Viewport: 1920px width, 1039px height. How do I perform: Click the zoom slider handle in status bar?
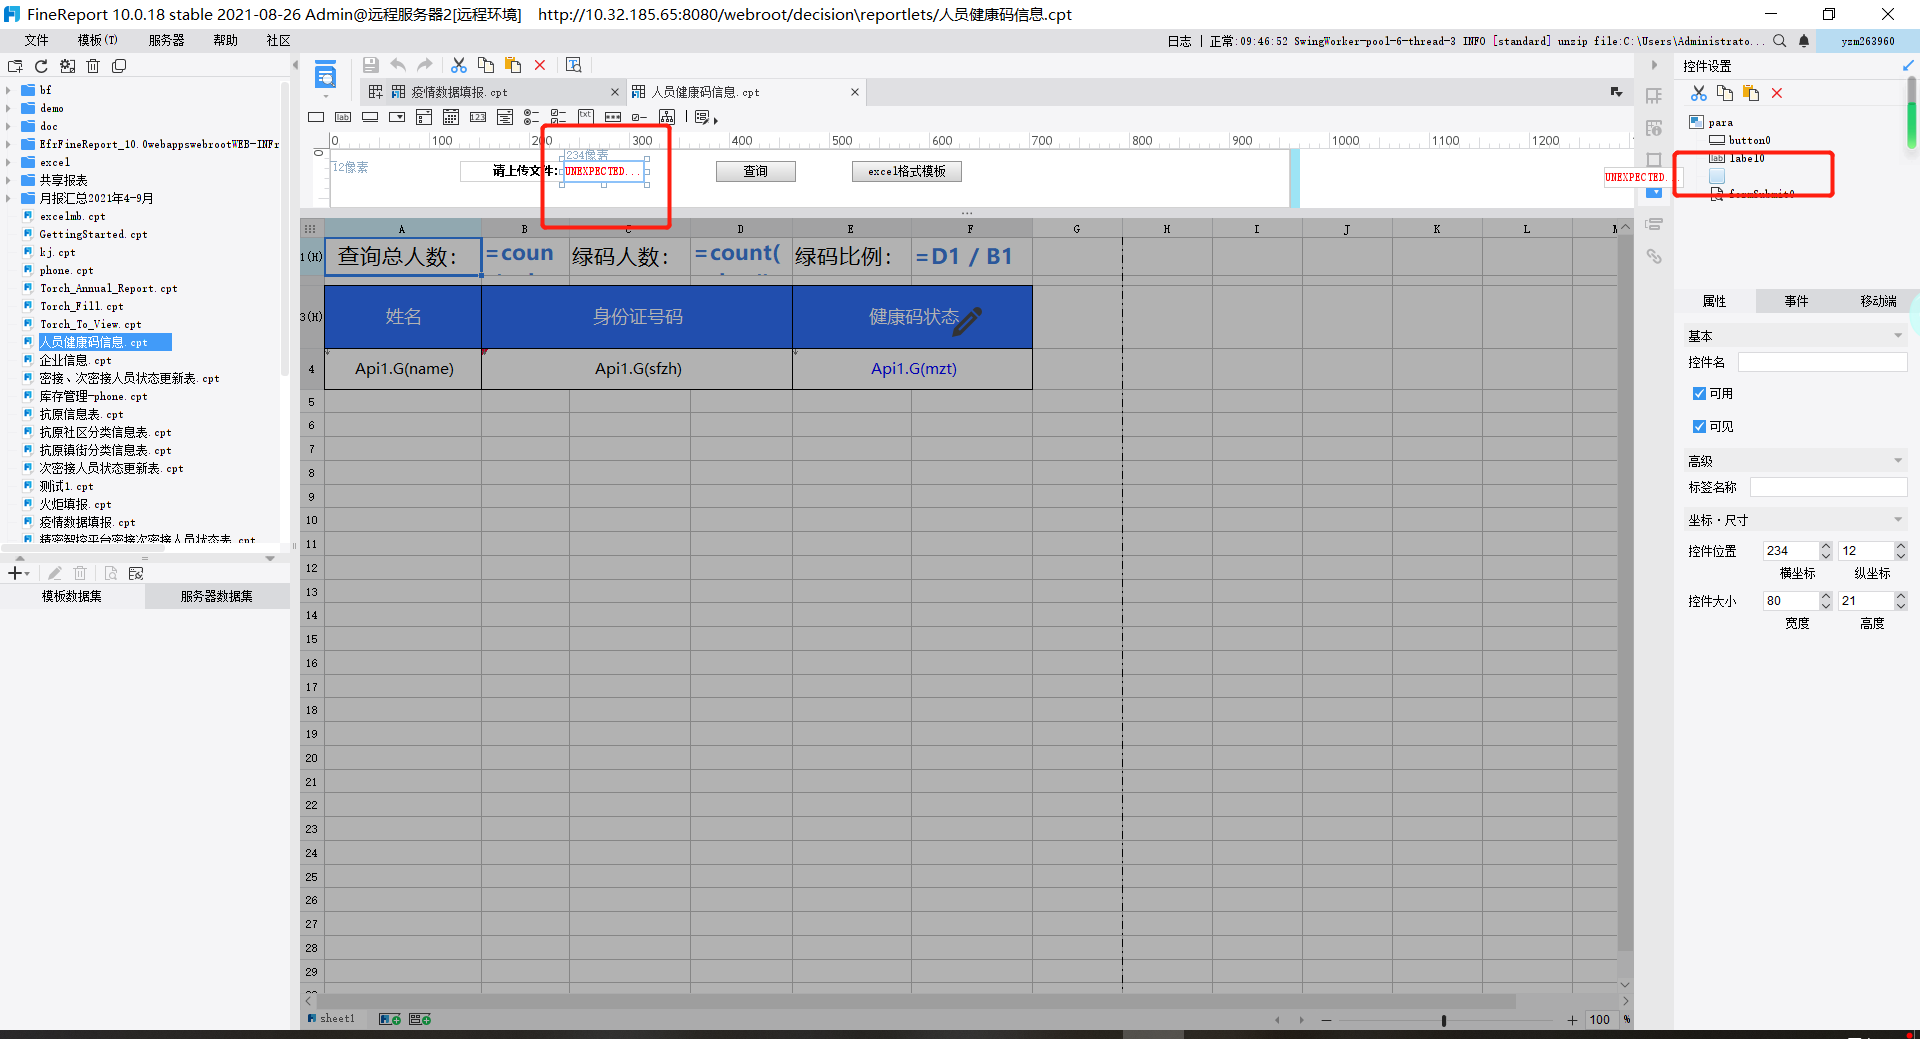click(1444, 1020)
